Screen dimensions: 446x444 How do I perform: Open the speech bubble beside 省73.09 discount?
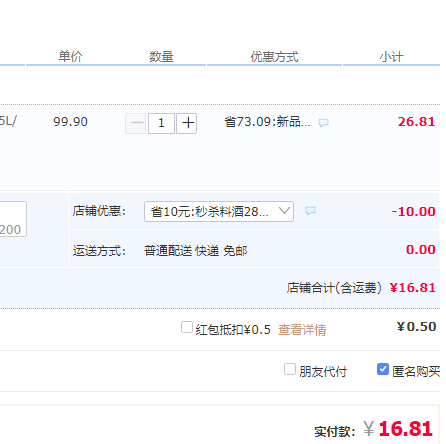[x=323, y=123]
